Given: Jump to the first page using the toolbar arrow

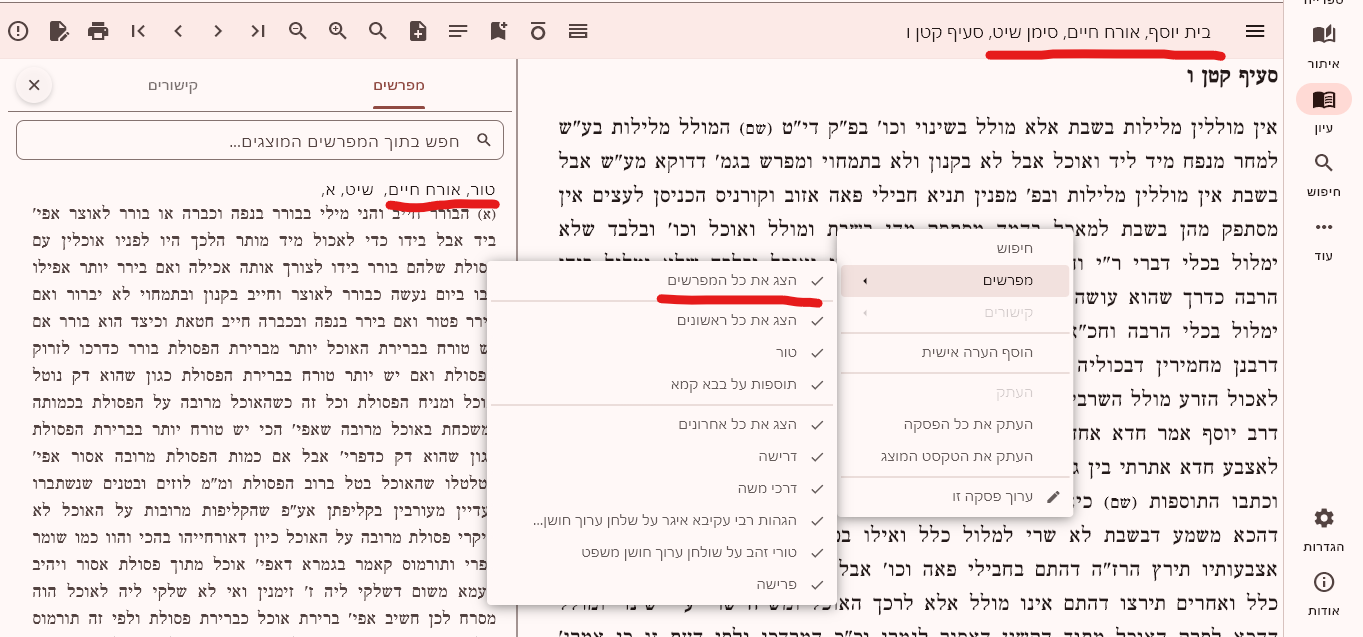Looking at the screenshot, I should pyautogui.click(x=138, y=31).
